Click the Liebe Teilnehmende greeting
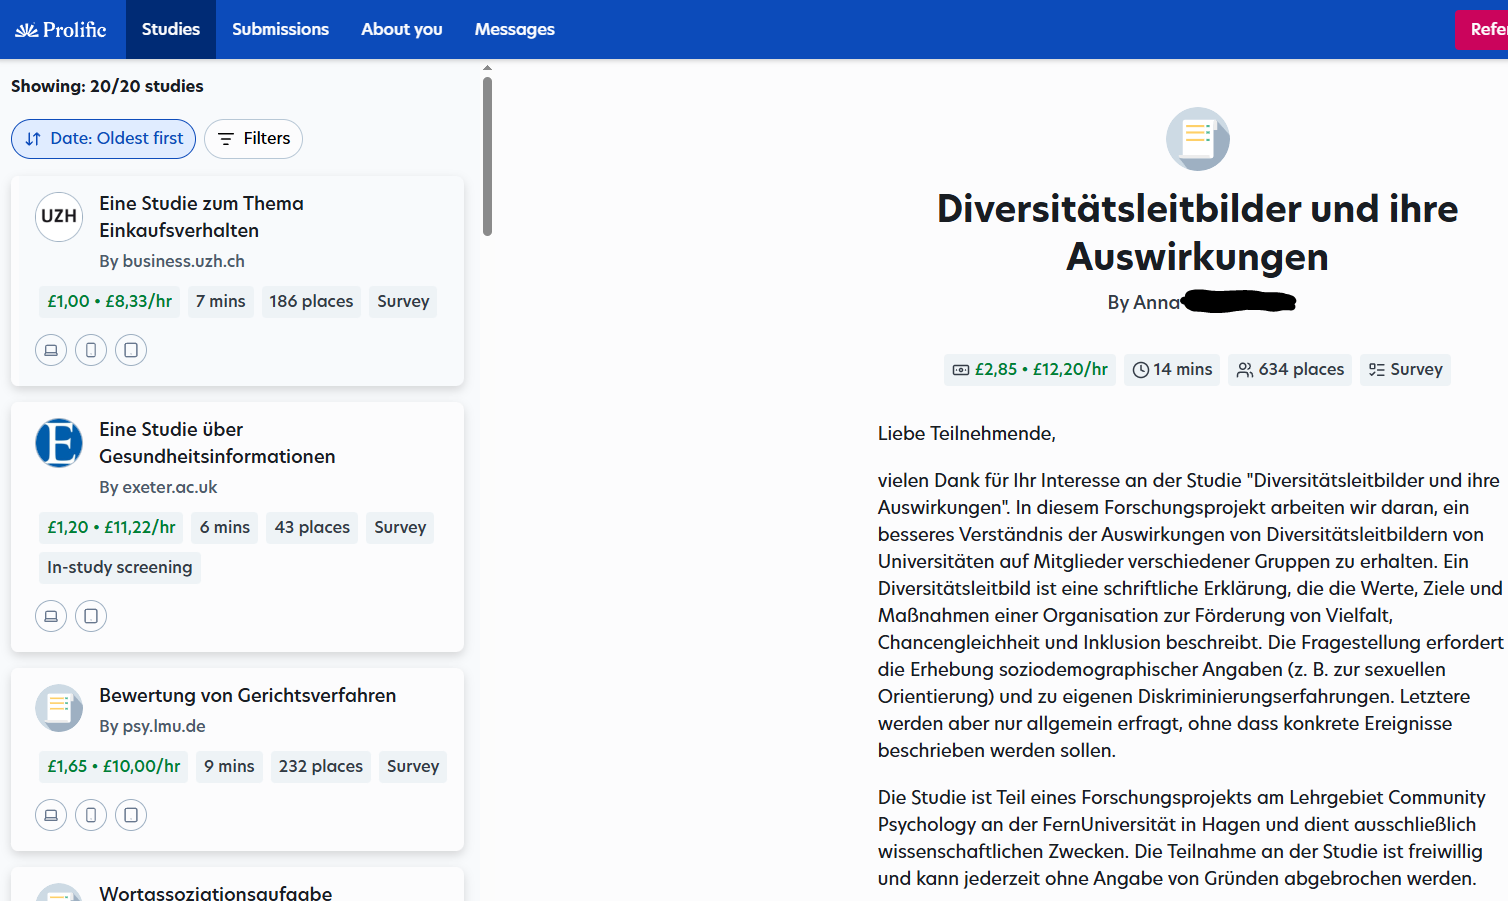 967,434
